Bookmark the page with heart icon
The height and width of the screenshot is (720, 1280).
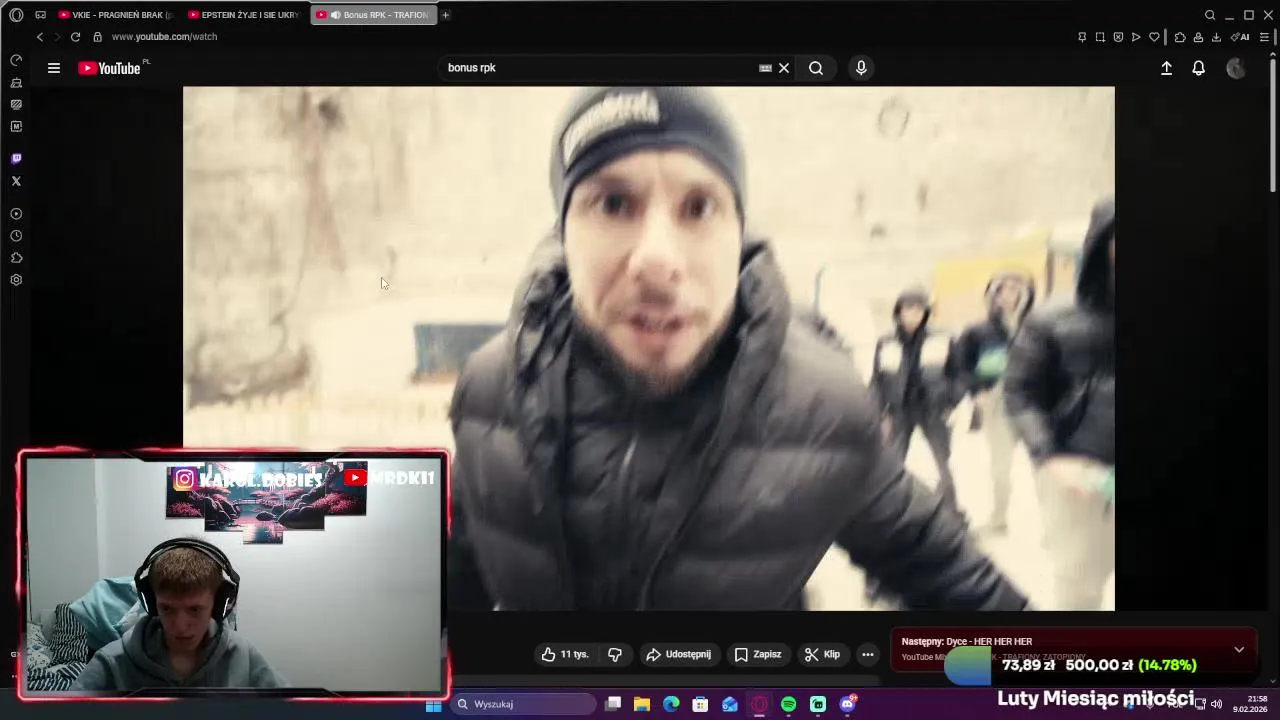point(1154,37)
